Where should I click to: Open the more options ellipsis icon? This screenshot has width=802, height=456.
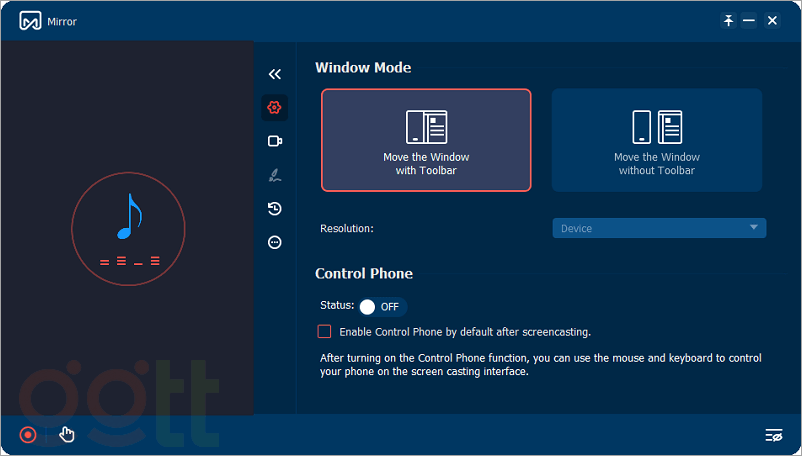275,242
